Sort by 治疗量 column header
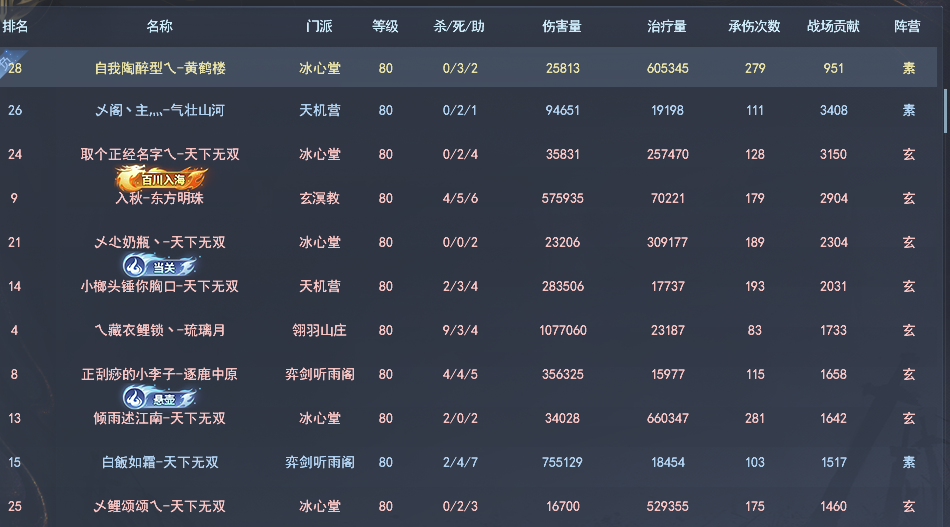This screenshot has height=527, width=950. pos(667,26)
